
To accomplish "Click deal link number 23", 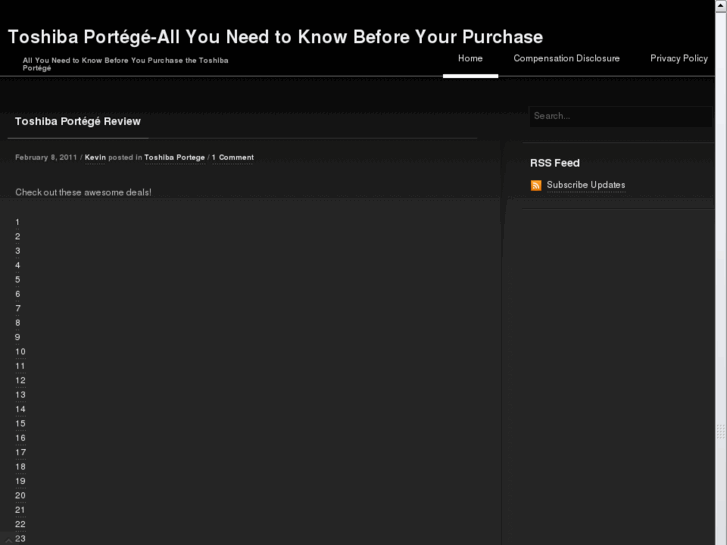I will point(20,539).
